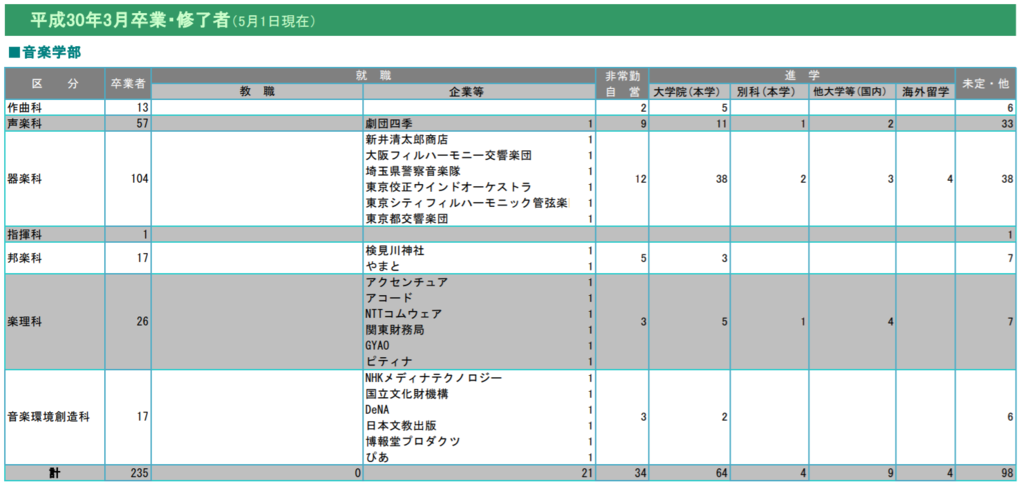Select 埼玉県警察音楽隊 entry
Screen dimensions: 1024x491
point(413,171)
